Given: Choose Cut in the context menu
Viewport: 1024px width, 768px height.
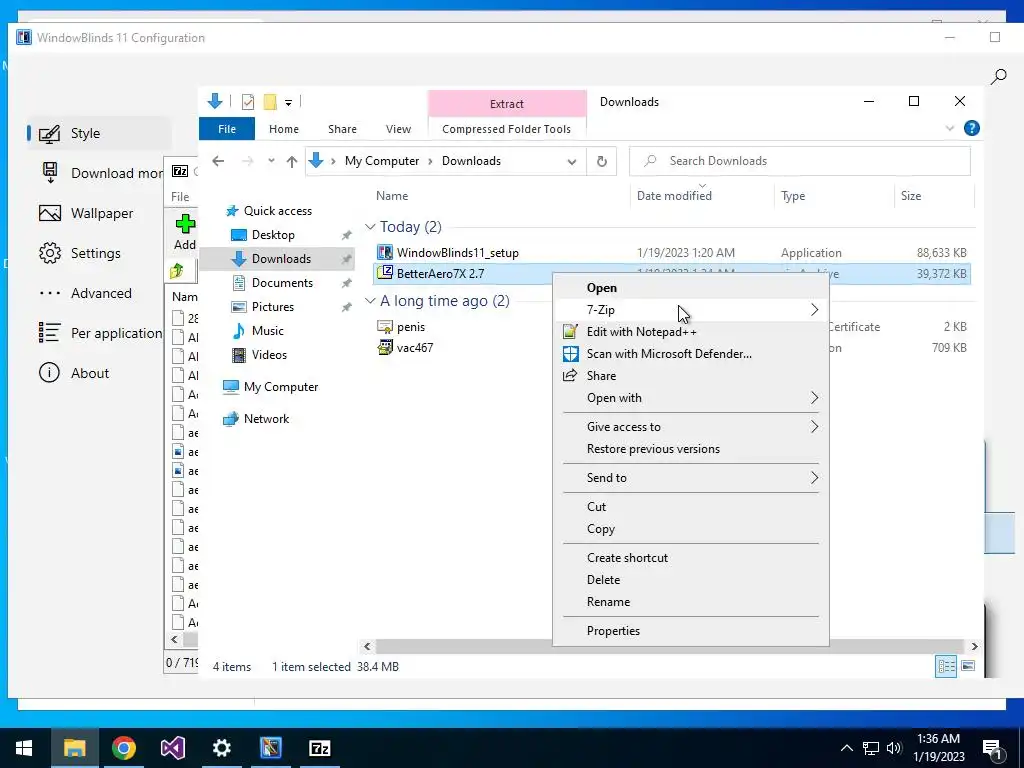Looking at the screenshot, I should 691,507.
